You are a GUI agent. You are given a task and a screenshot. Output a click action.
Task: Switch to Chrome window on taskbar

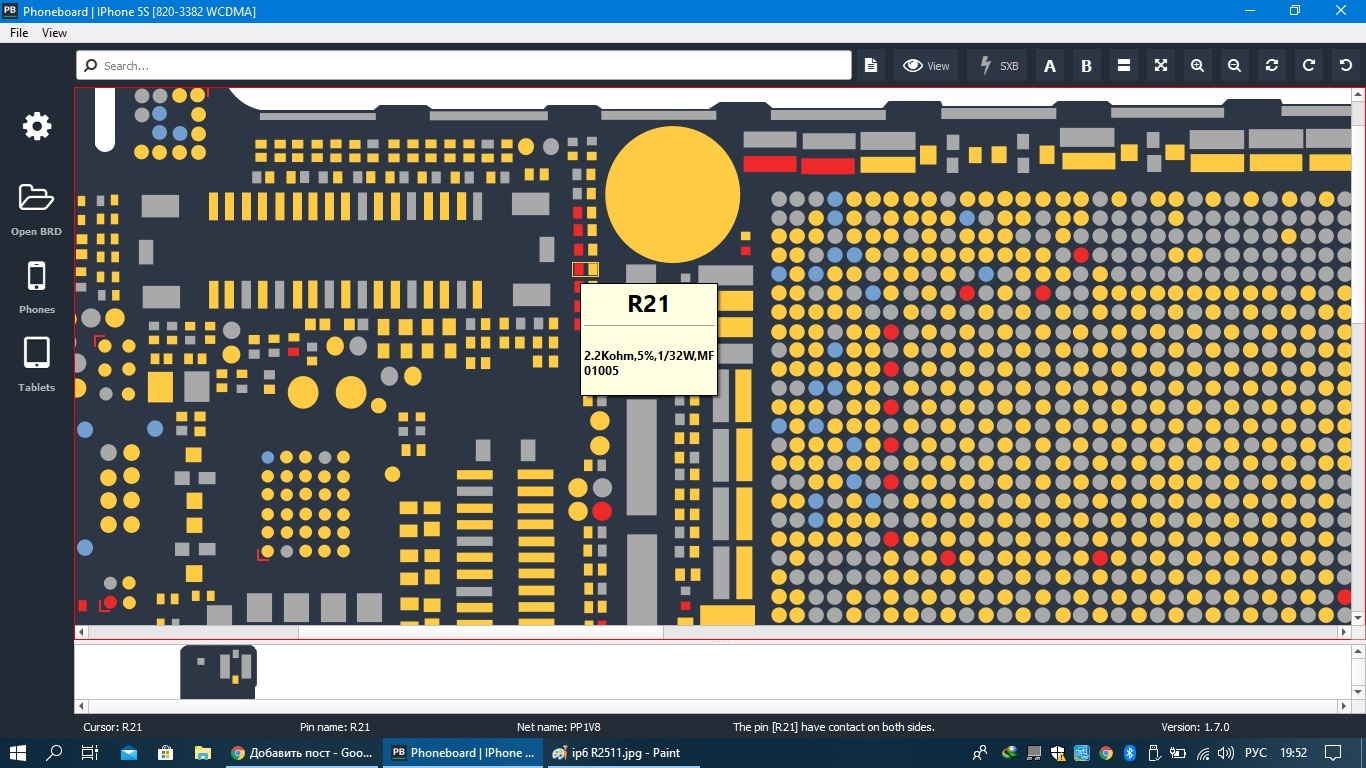point(302,753)
